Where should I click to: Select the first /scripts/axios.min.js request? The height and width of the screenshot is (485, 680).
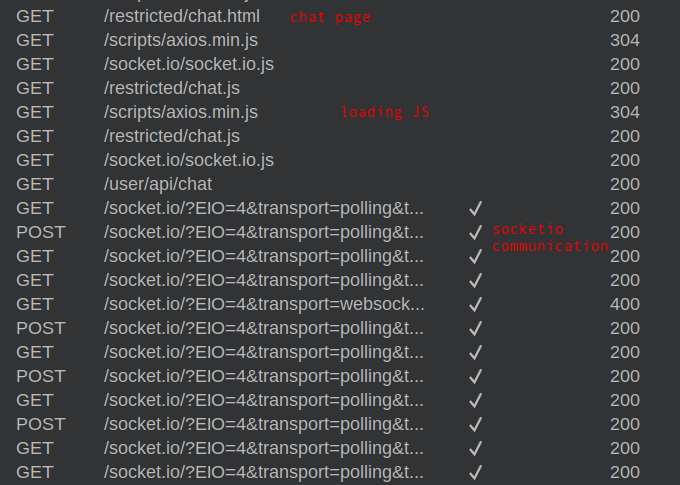tap(180, 40)
